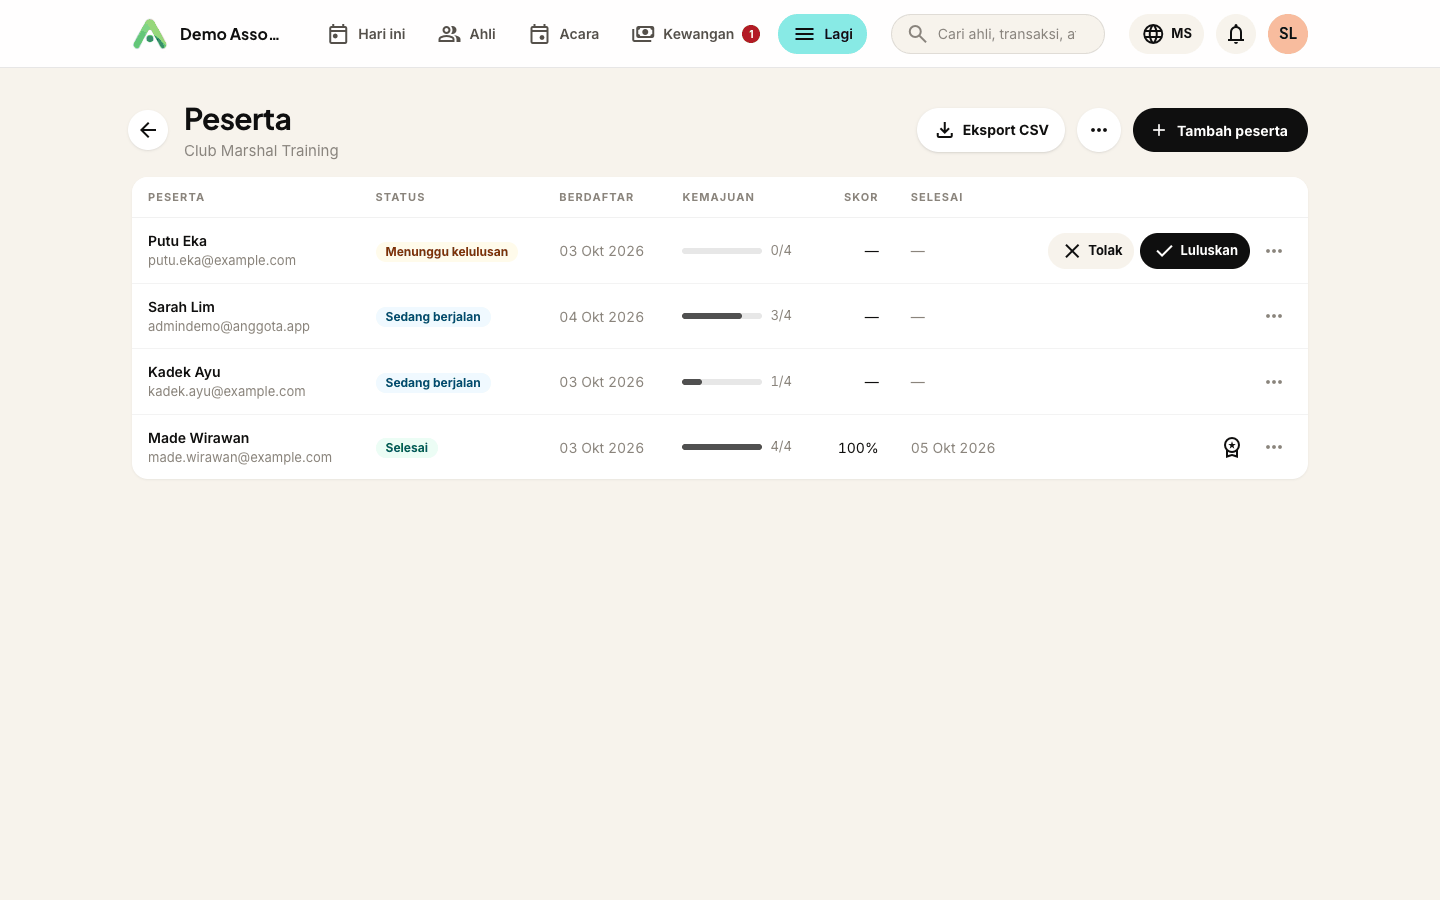Click the Kewangan notification badge
1440x900 pixels.
click(751, 34)
